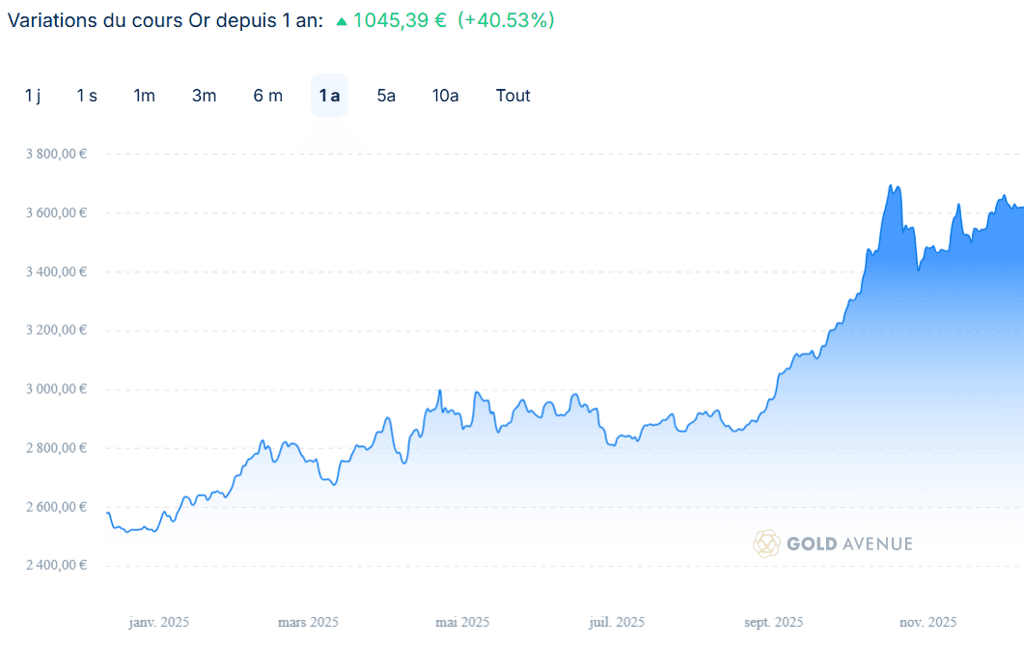The width and height of the screenshot is (1024, 646).
Task: Click the janv. 2025 axis label
Action: point(158,622)
